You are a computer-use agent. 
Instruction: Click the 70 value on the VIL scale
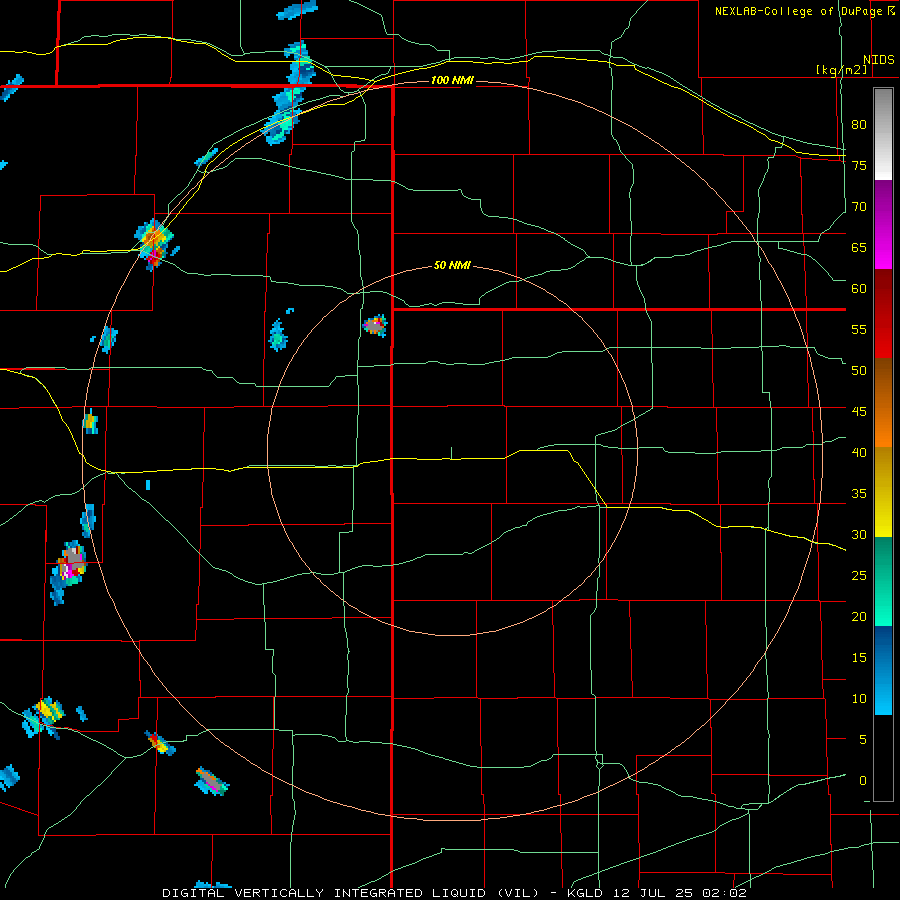[859, 207]
